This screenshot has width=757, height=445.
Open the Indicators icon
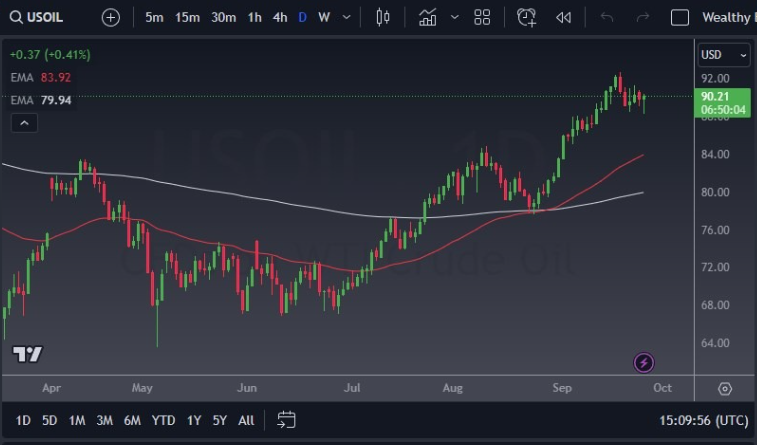(428, 17)
